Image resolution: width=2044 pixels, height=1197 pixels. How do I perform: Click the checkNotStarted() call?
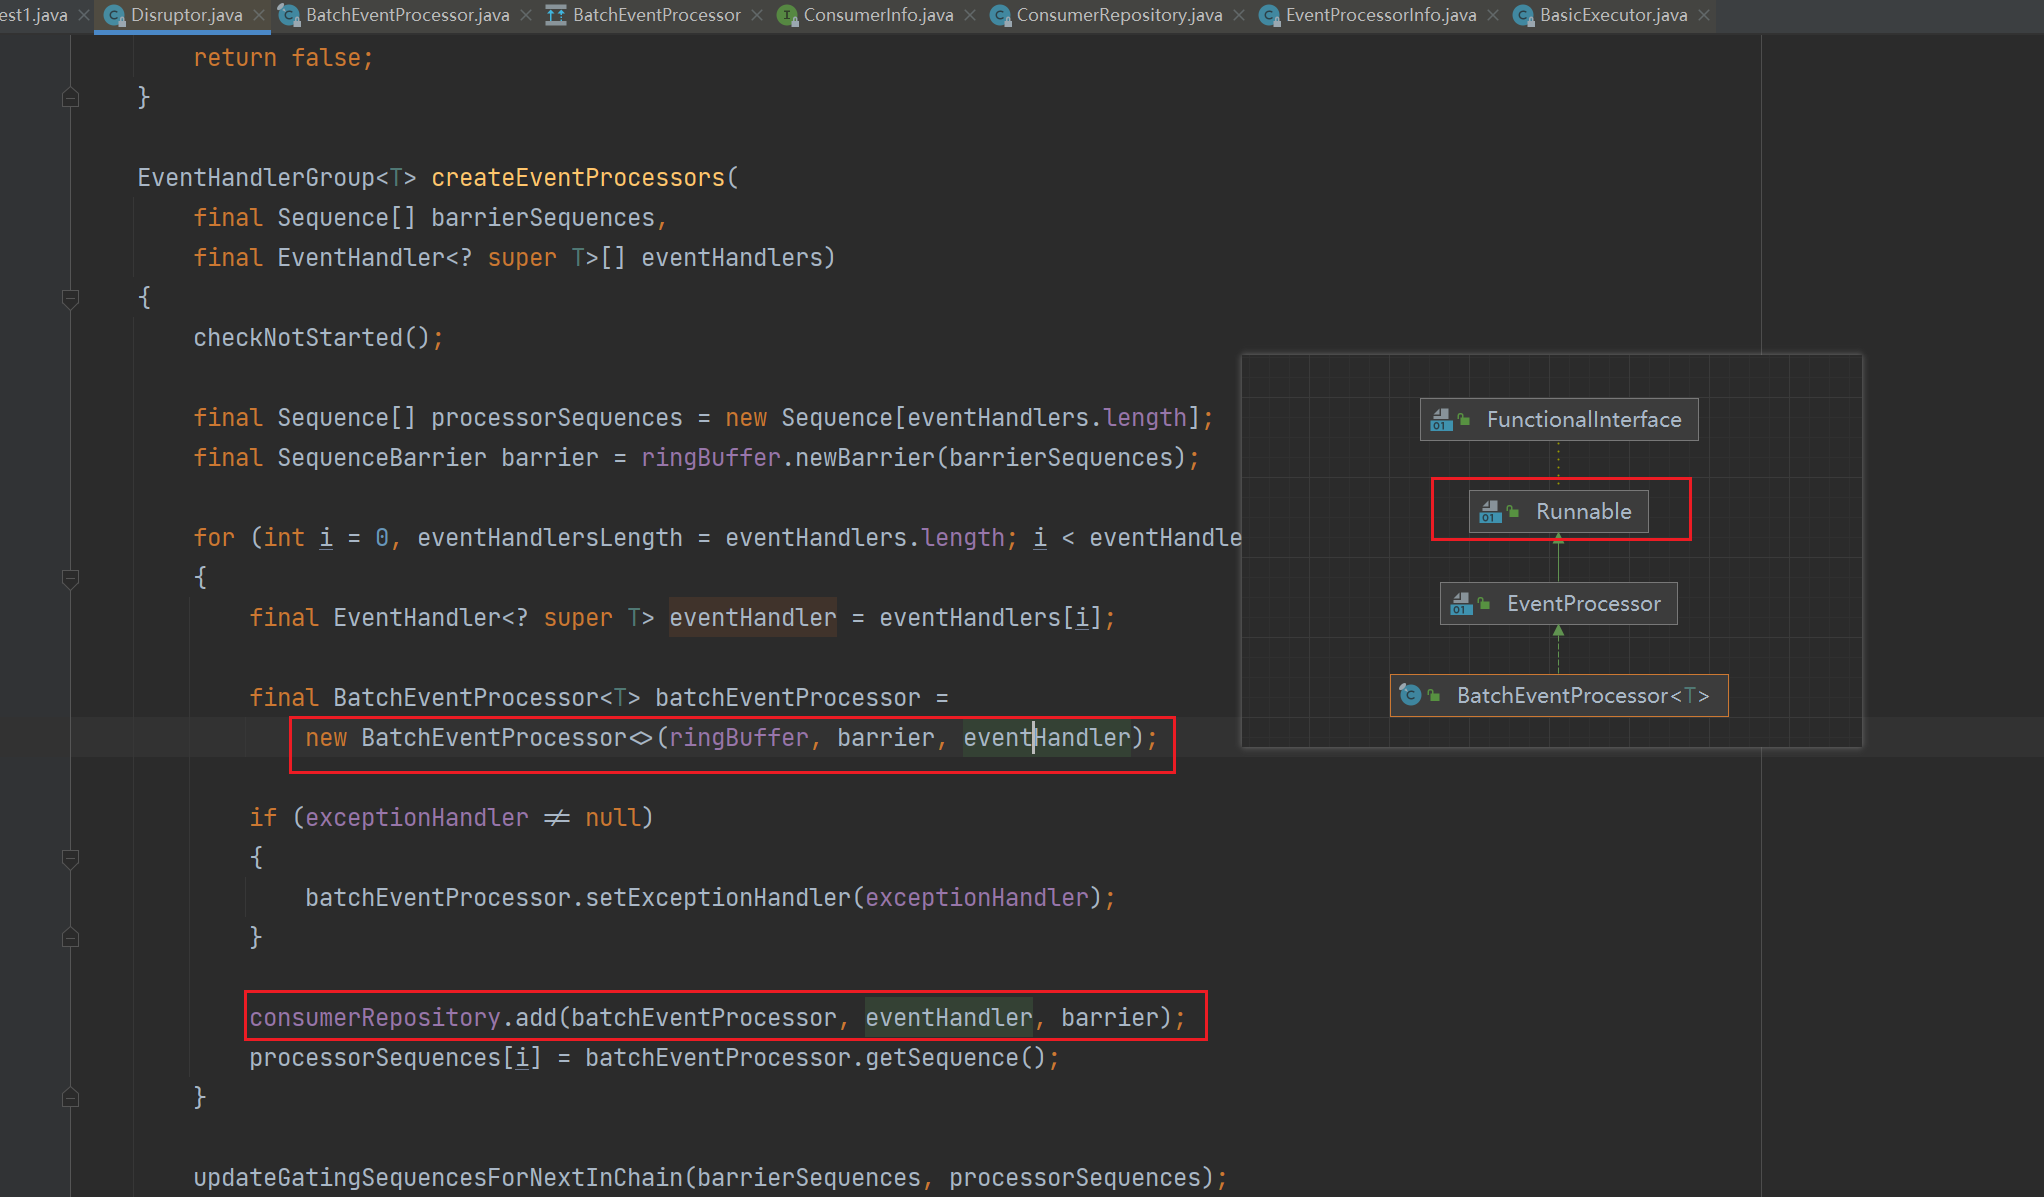click(x=318, y=338)
